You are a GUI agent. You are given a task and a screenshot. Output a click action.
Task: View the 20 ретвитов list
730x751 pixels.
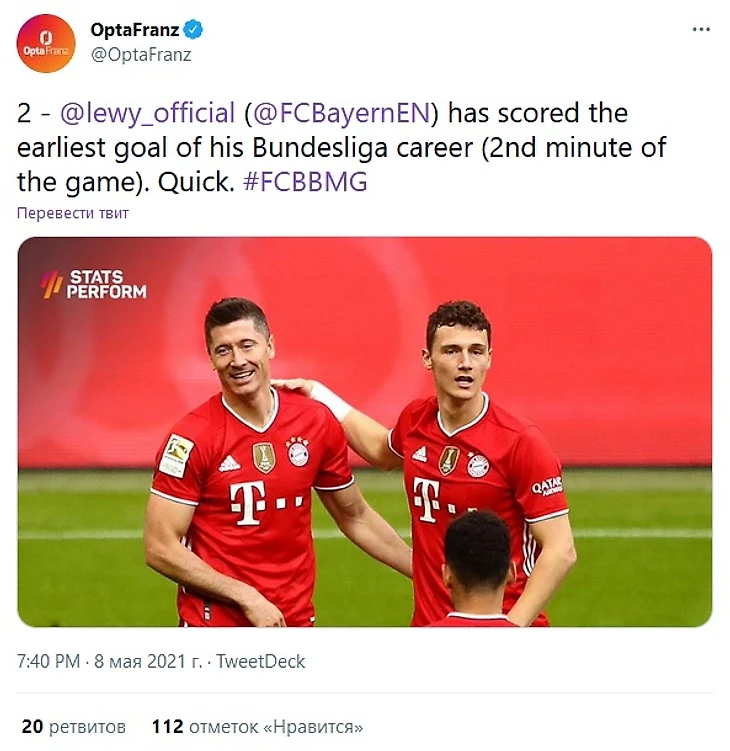(x=73, y=727)
